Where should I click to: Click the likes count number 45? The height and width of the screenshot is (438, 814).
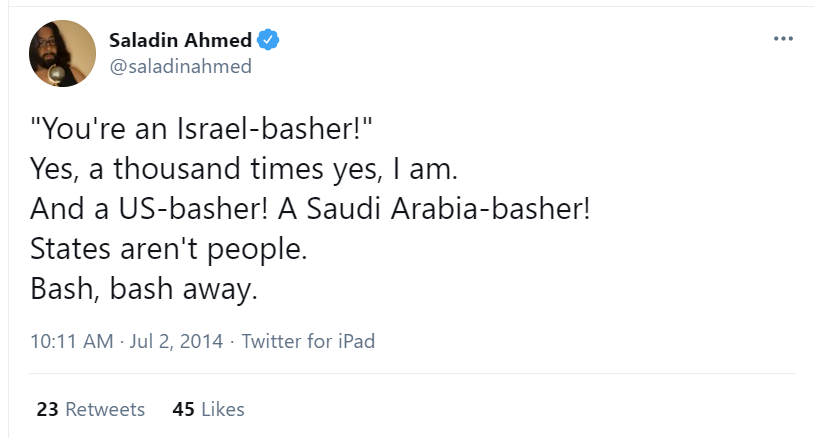tap(183, 409)
